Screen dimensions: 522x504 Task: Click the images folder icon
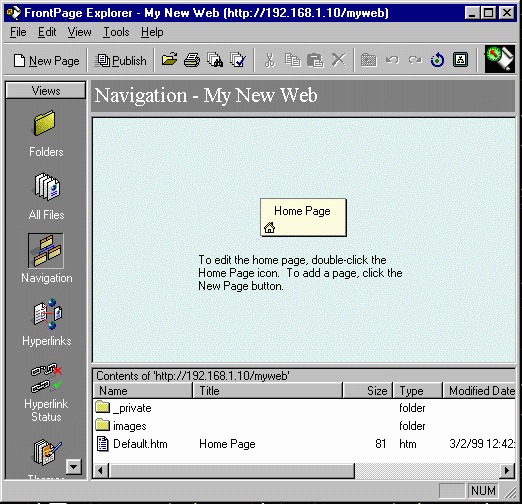click(x=102, y=425)
